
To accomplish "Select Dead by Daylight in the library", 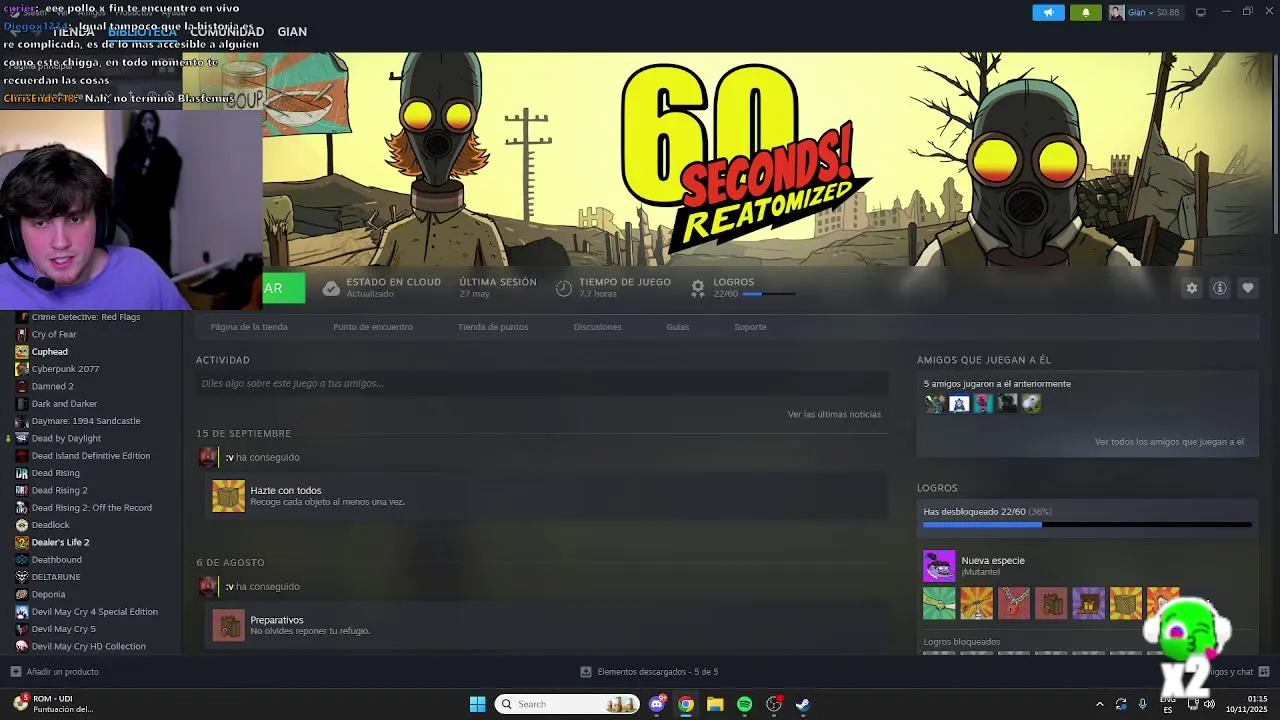I will 66,438.
